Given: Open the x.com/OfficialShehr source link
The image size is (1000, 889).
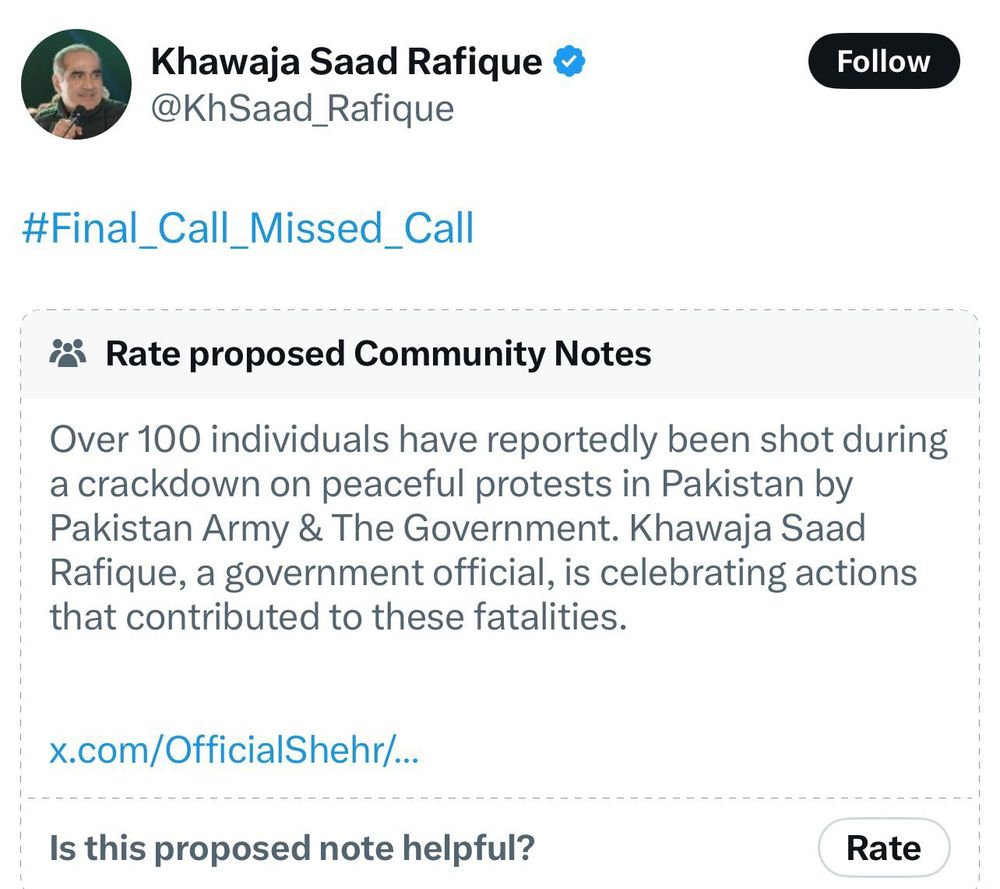Looking at the screenshot, I should (x=234, y=750).
